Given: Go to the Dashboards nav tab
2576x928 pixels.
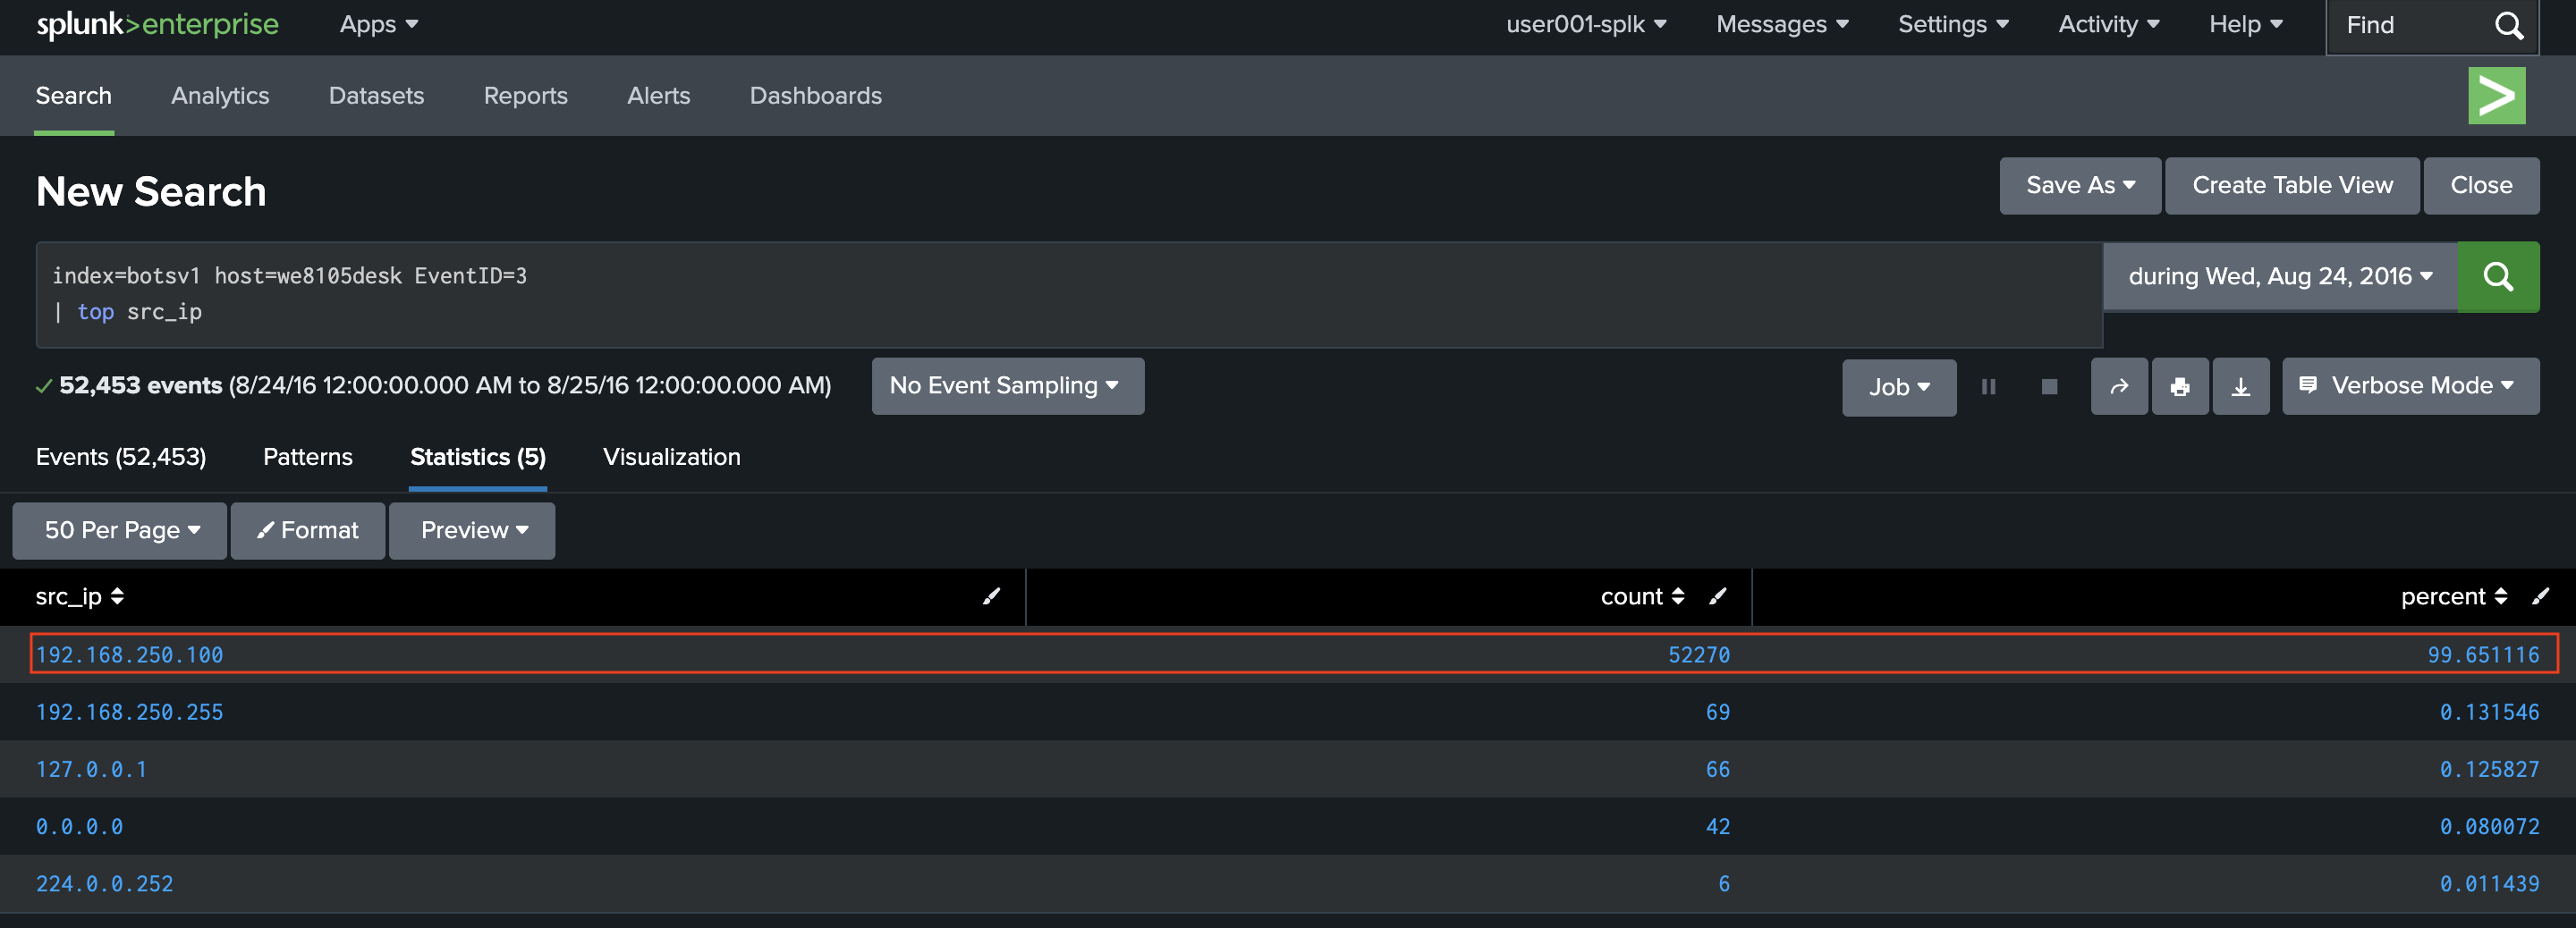Looking at the screenshot, I should [x=815, y=96].
